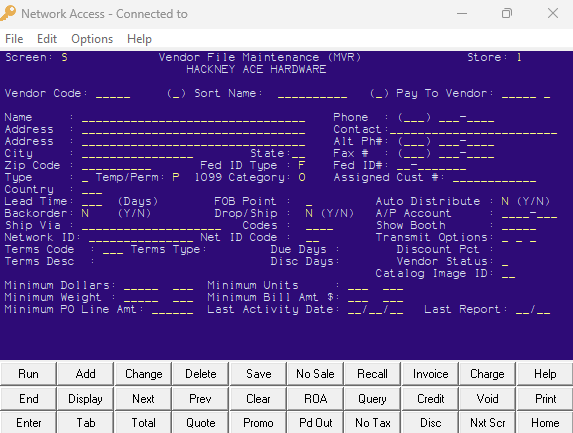573x433 pixels.
Task: Click the Query button
Action: point(372,399)
